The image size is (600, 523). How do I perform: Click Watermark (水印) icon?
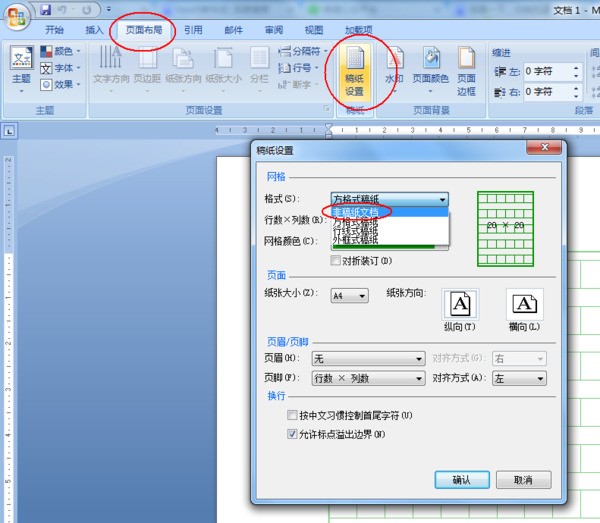point(394,69)
